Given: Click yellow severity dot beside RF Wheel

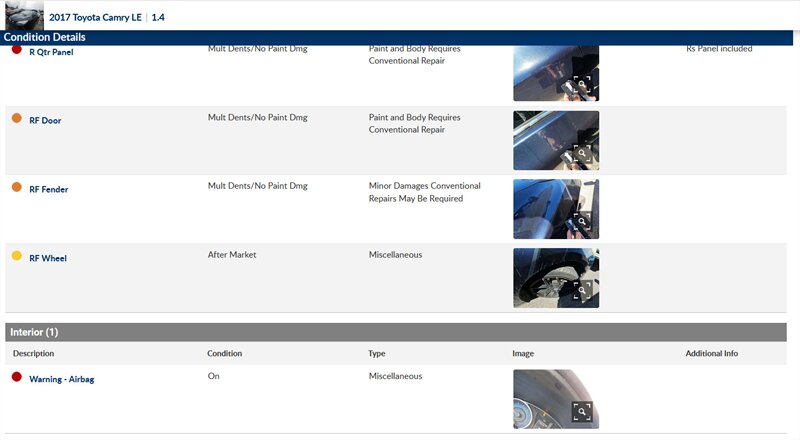Looking at the screenshot, I should 16,256.
